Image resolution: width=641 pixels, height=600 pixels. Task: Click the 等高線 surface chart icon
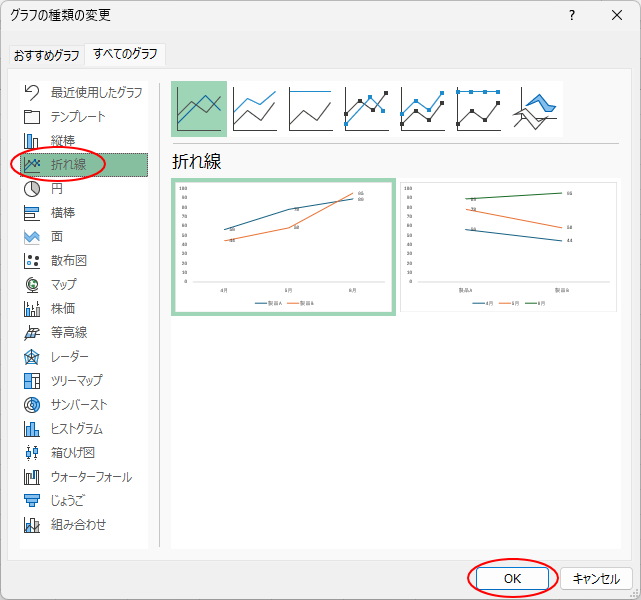point(32,333)
